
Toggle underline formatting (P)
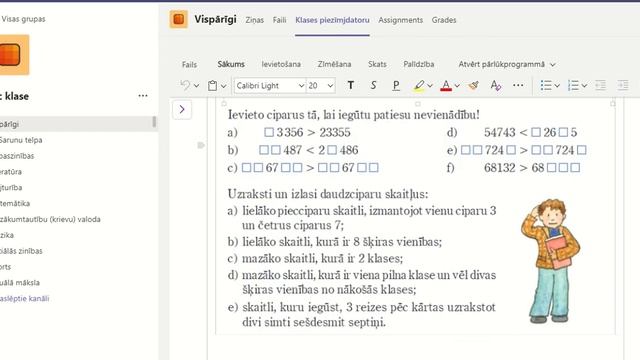[x=396, y=85]
